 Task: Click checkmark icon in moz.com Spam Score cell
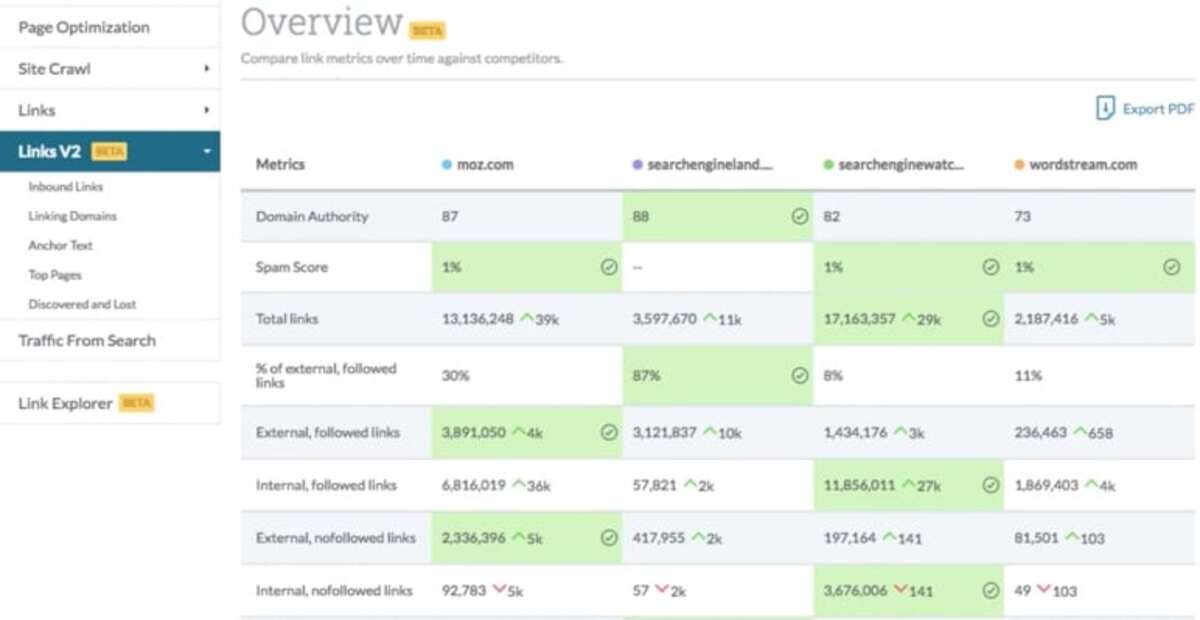click(x=608, y=268)
